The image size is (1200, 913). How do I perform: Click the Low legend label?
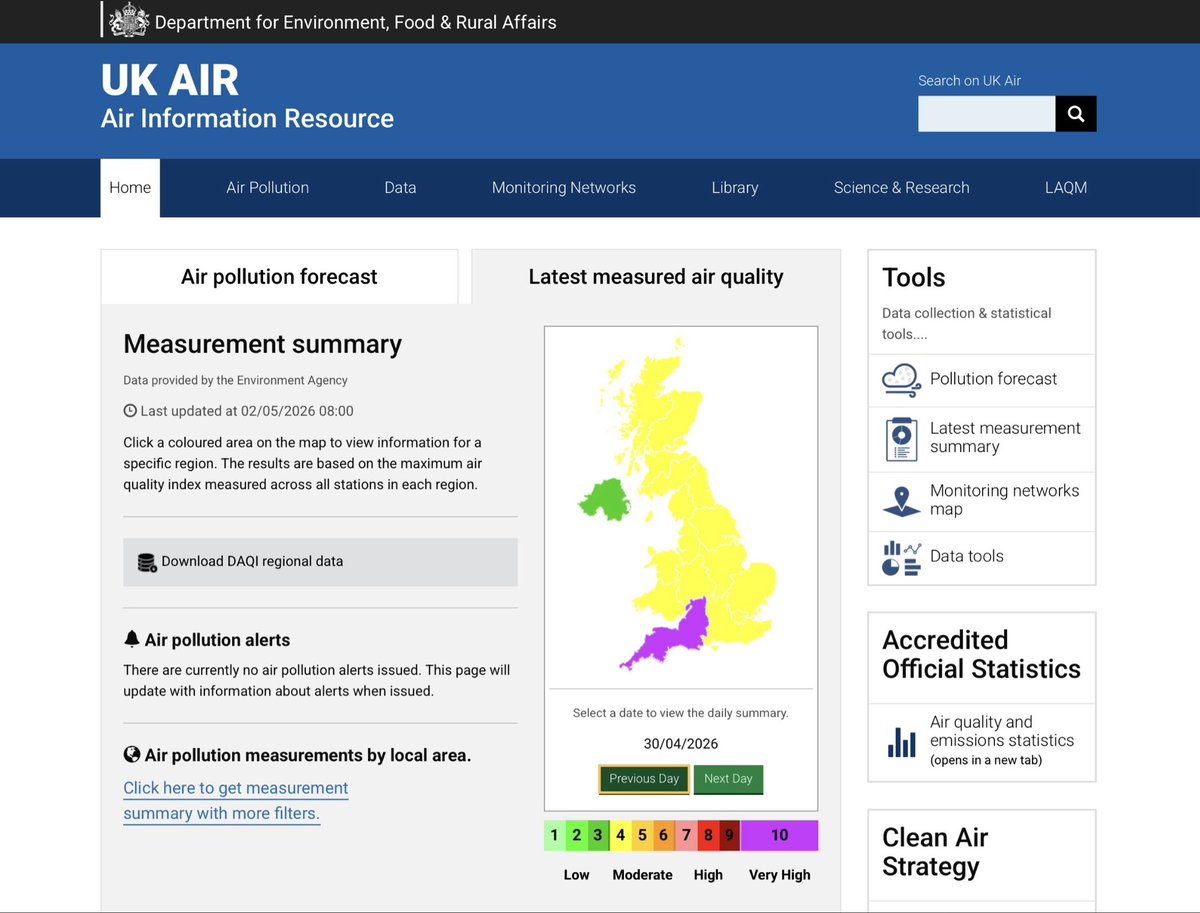577,875
